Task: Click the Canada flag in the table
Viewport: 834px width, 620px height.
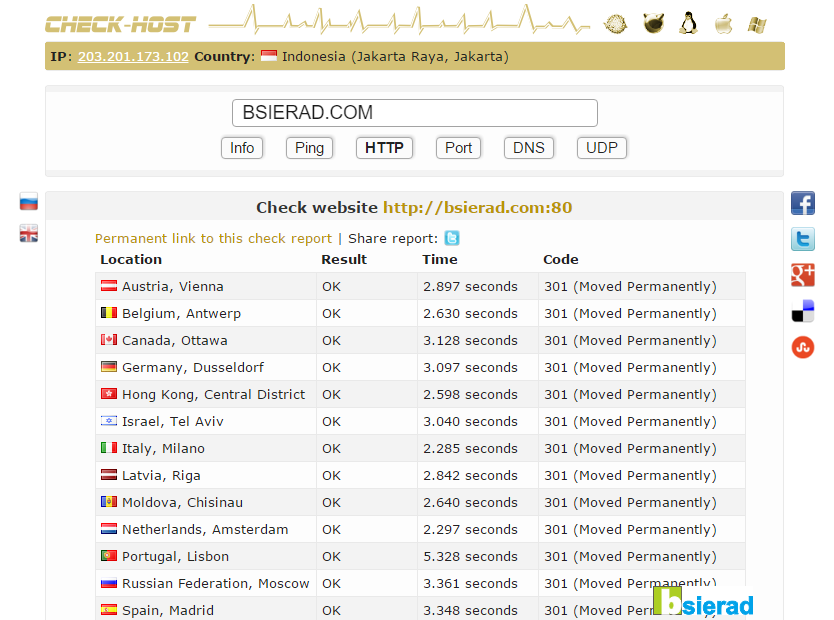Action: point(109,340)
